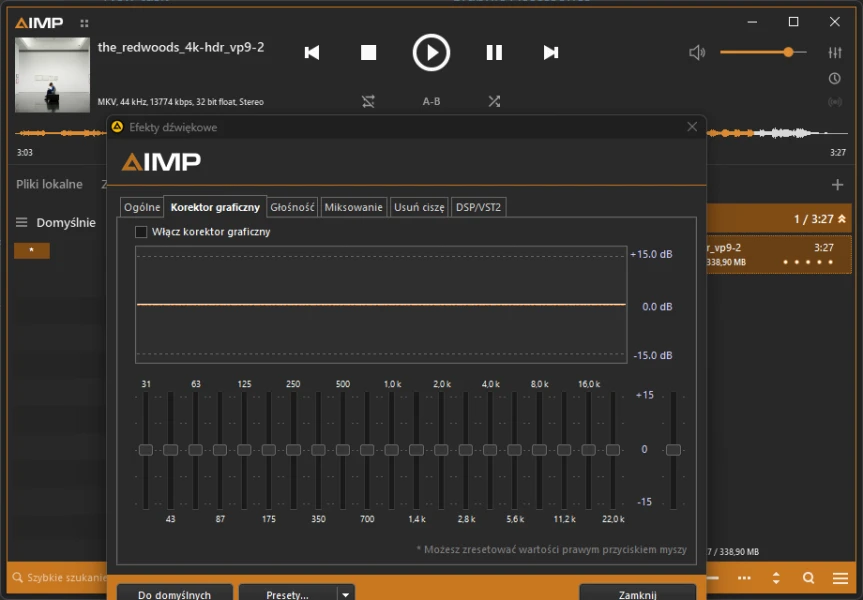Open the equalizer sliders icon
Viewport: 863px width, 600px height.
835,52
